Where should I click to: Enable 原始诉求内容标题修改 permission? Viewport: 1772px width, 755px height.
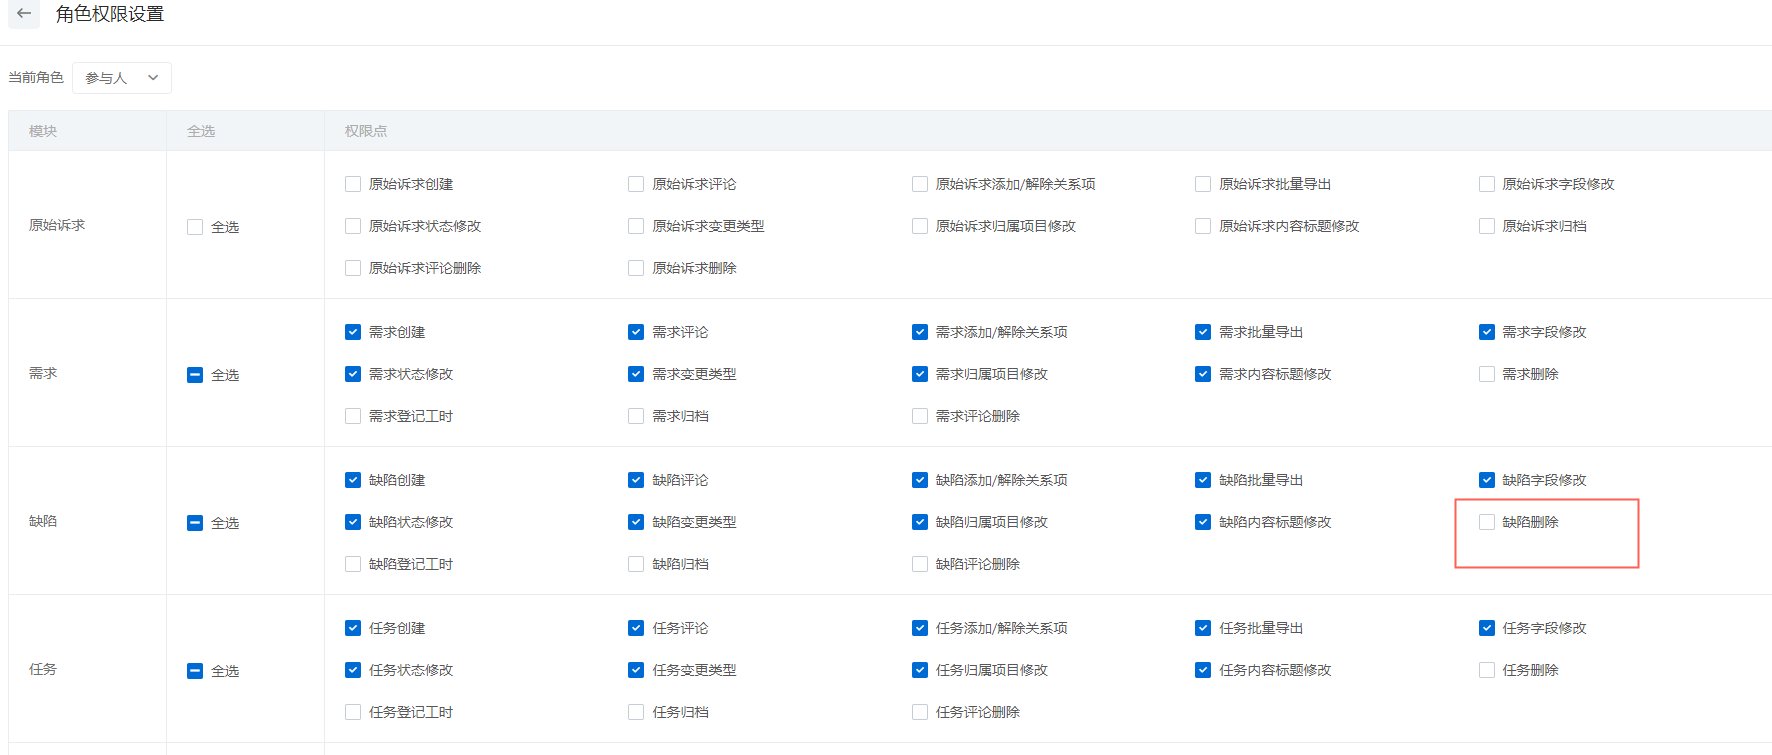click(1203, 226)
